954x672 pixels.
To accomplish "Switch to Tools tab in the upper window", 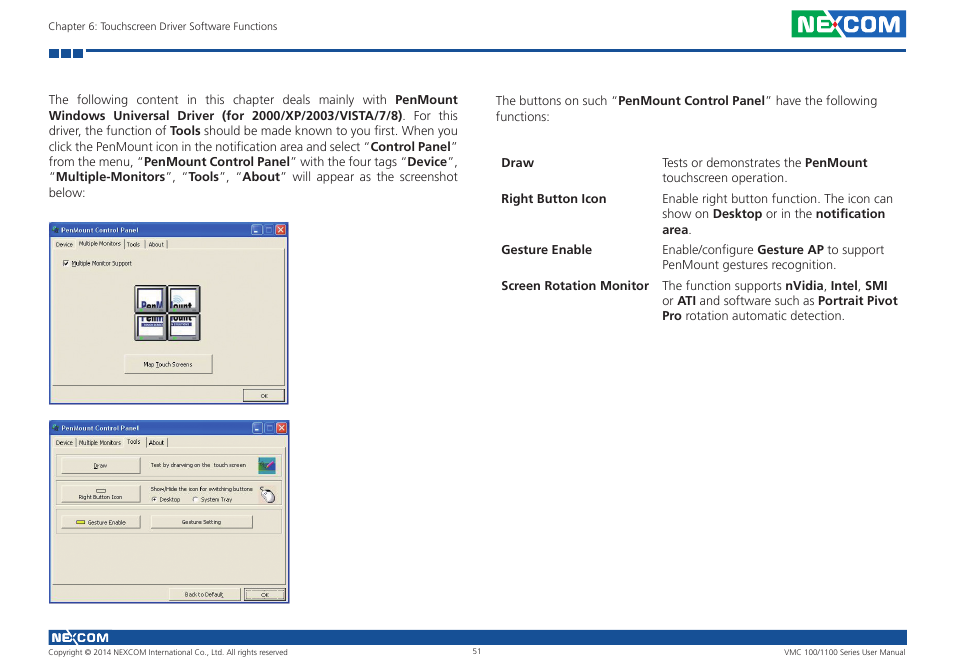I will pyautogui.click(x=133, y=244).
